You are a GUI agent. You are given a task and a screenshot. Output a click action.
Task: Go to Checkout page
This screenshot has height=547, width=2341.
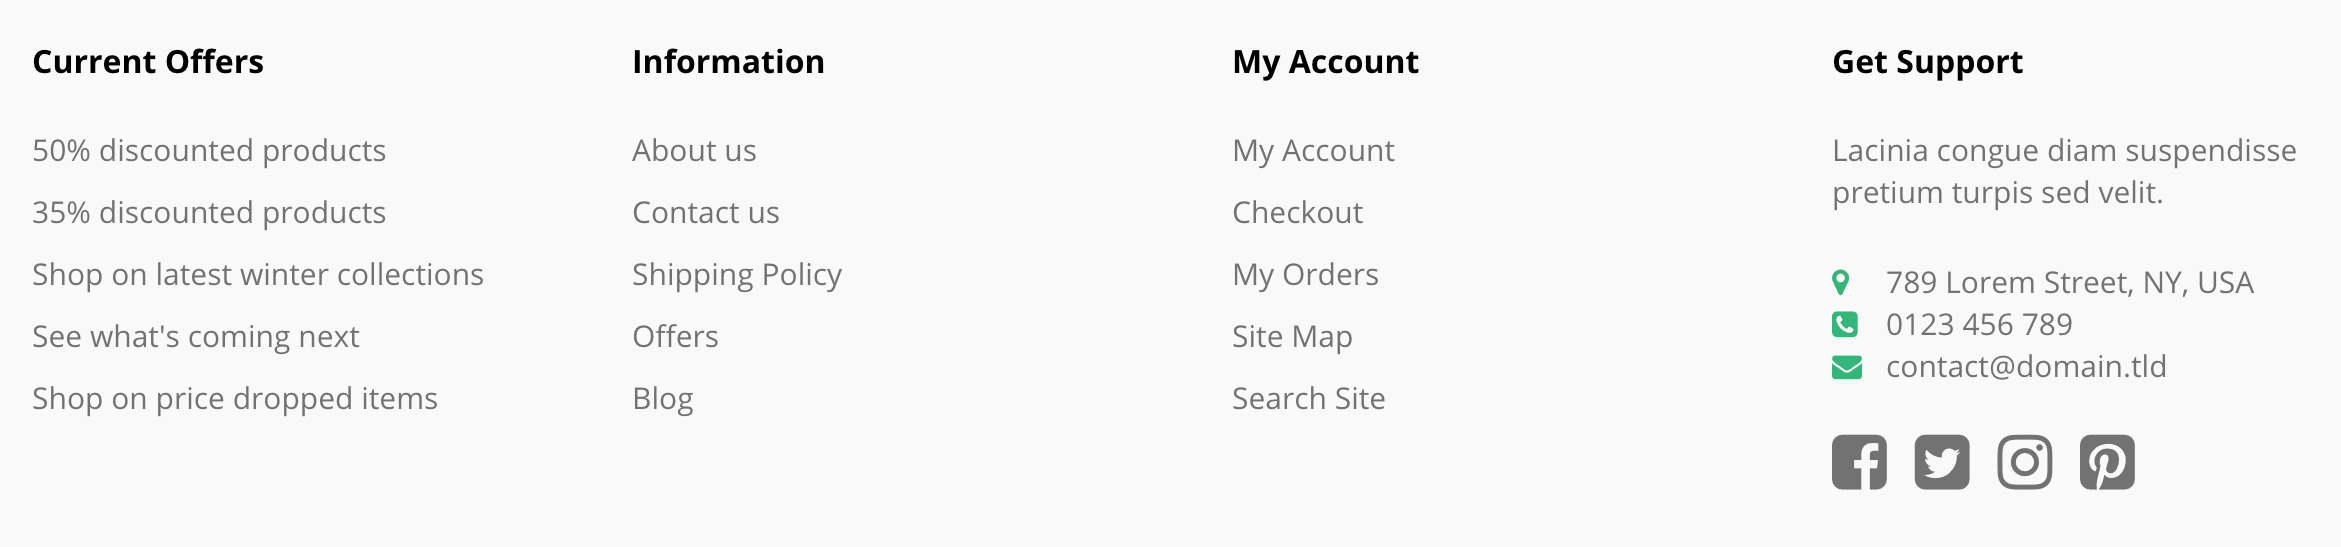tap(1297, 213)
